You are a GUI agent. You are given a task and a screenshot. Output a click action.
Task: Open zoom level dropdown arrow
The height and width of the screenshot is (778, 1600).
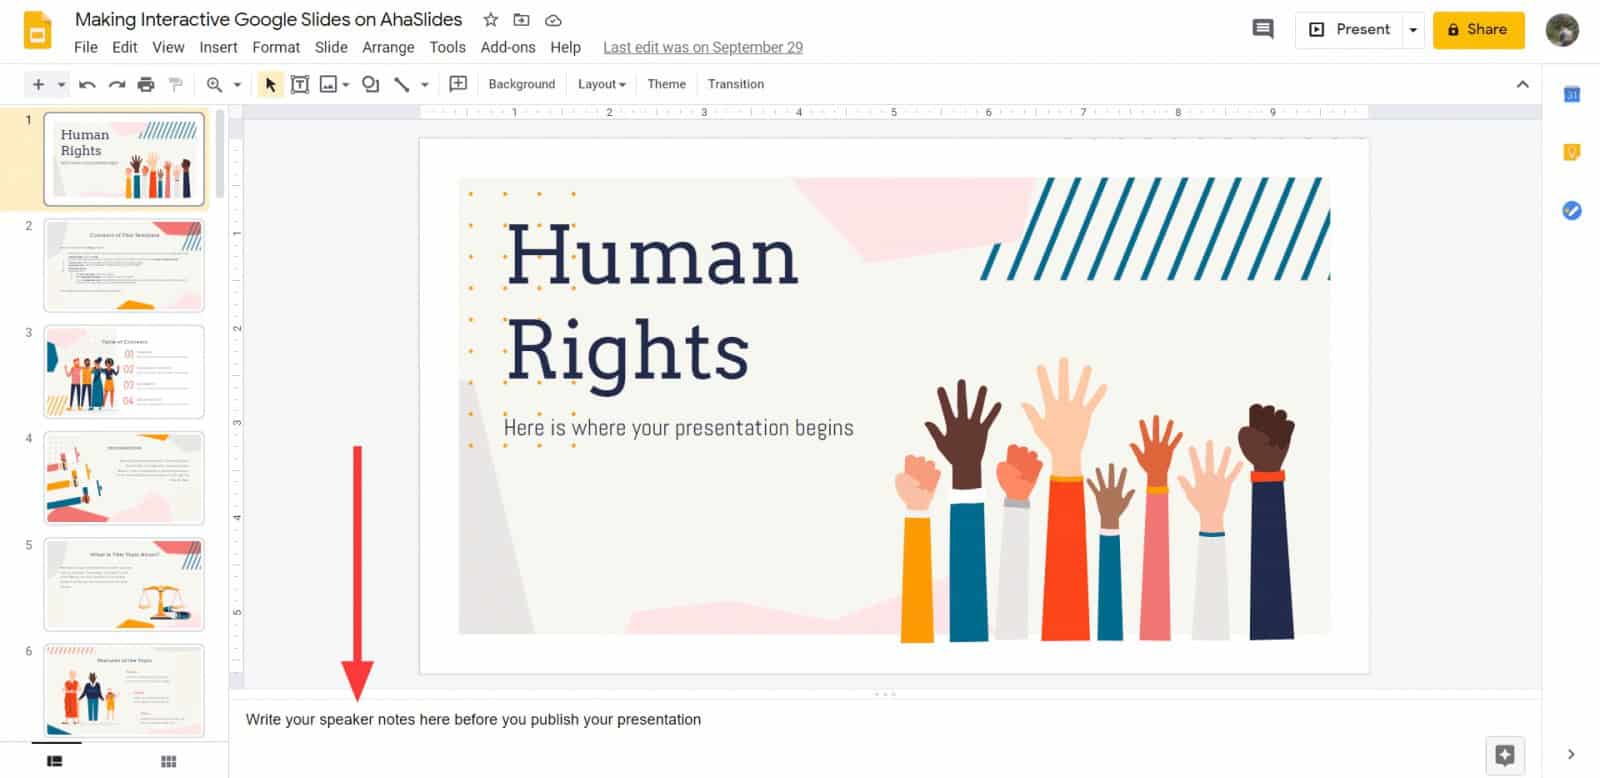point(237,84)
